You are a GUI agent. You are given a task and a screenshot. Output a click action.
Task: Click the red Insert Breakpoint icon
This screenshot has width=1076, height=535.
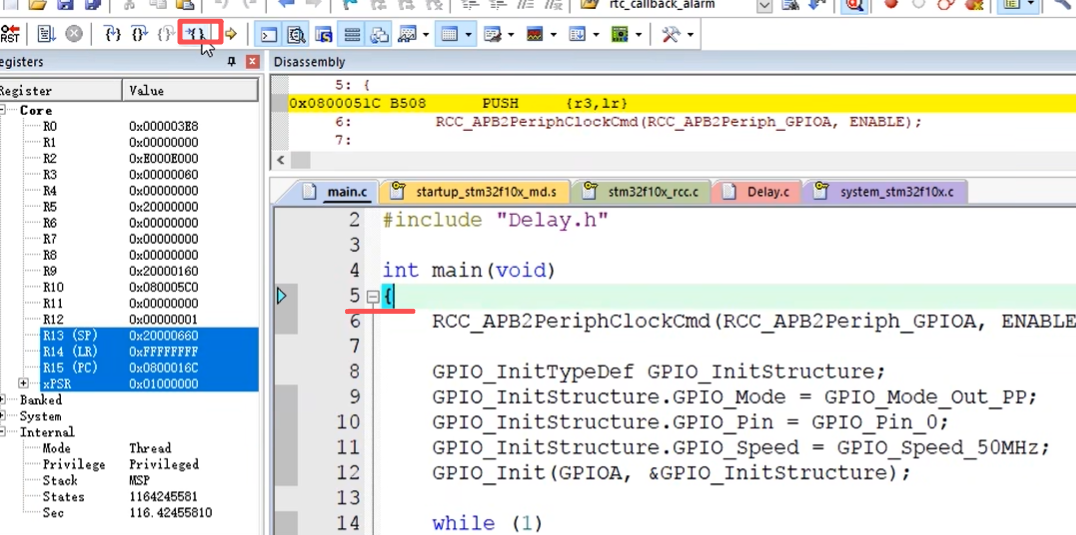(891, 4)
